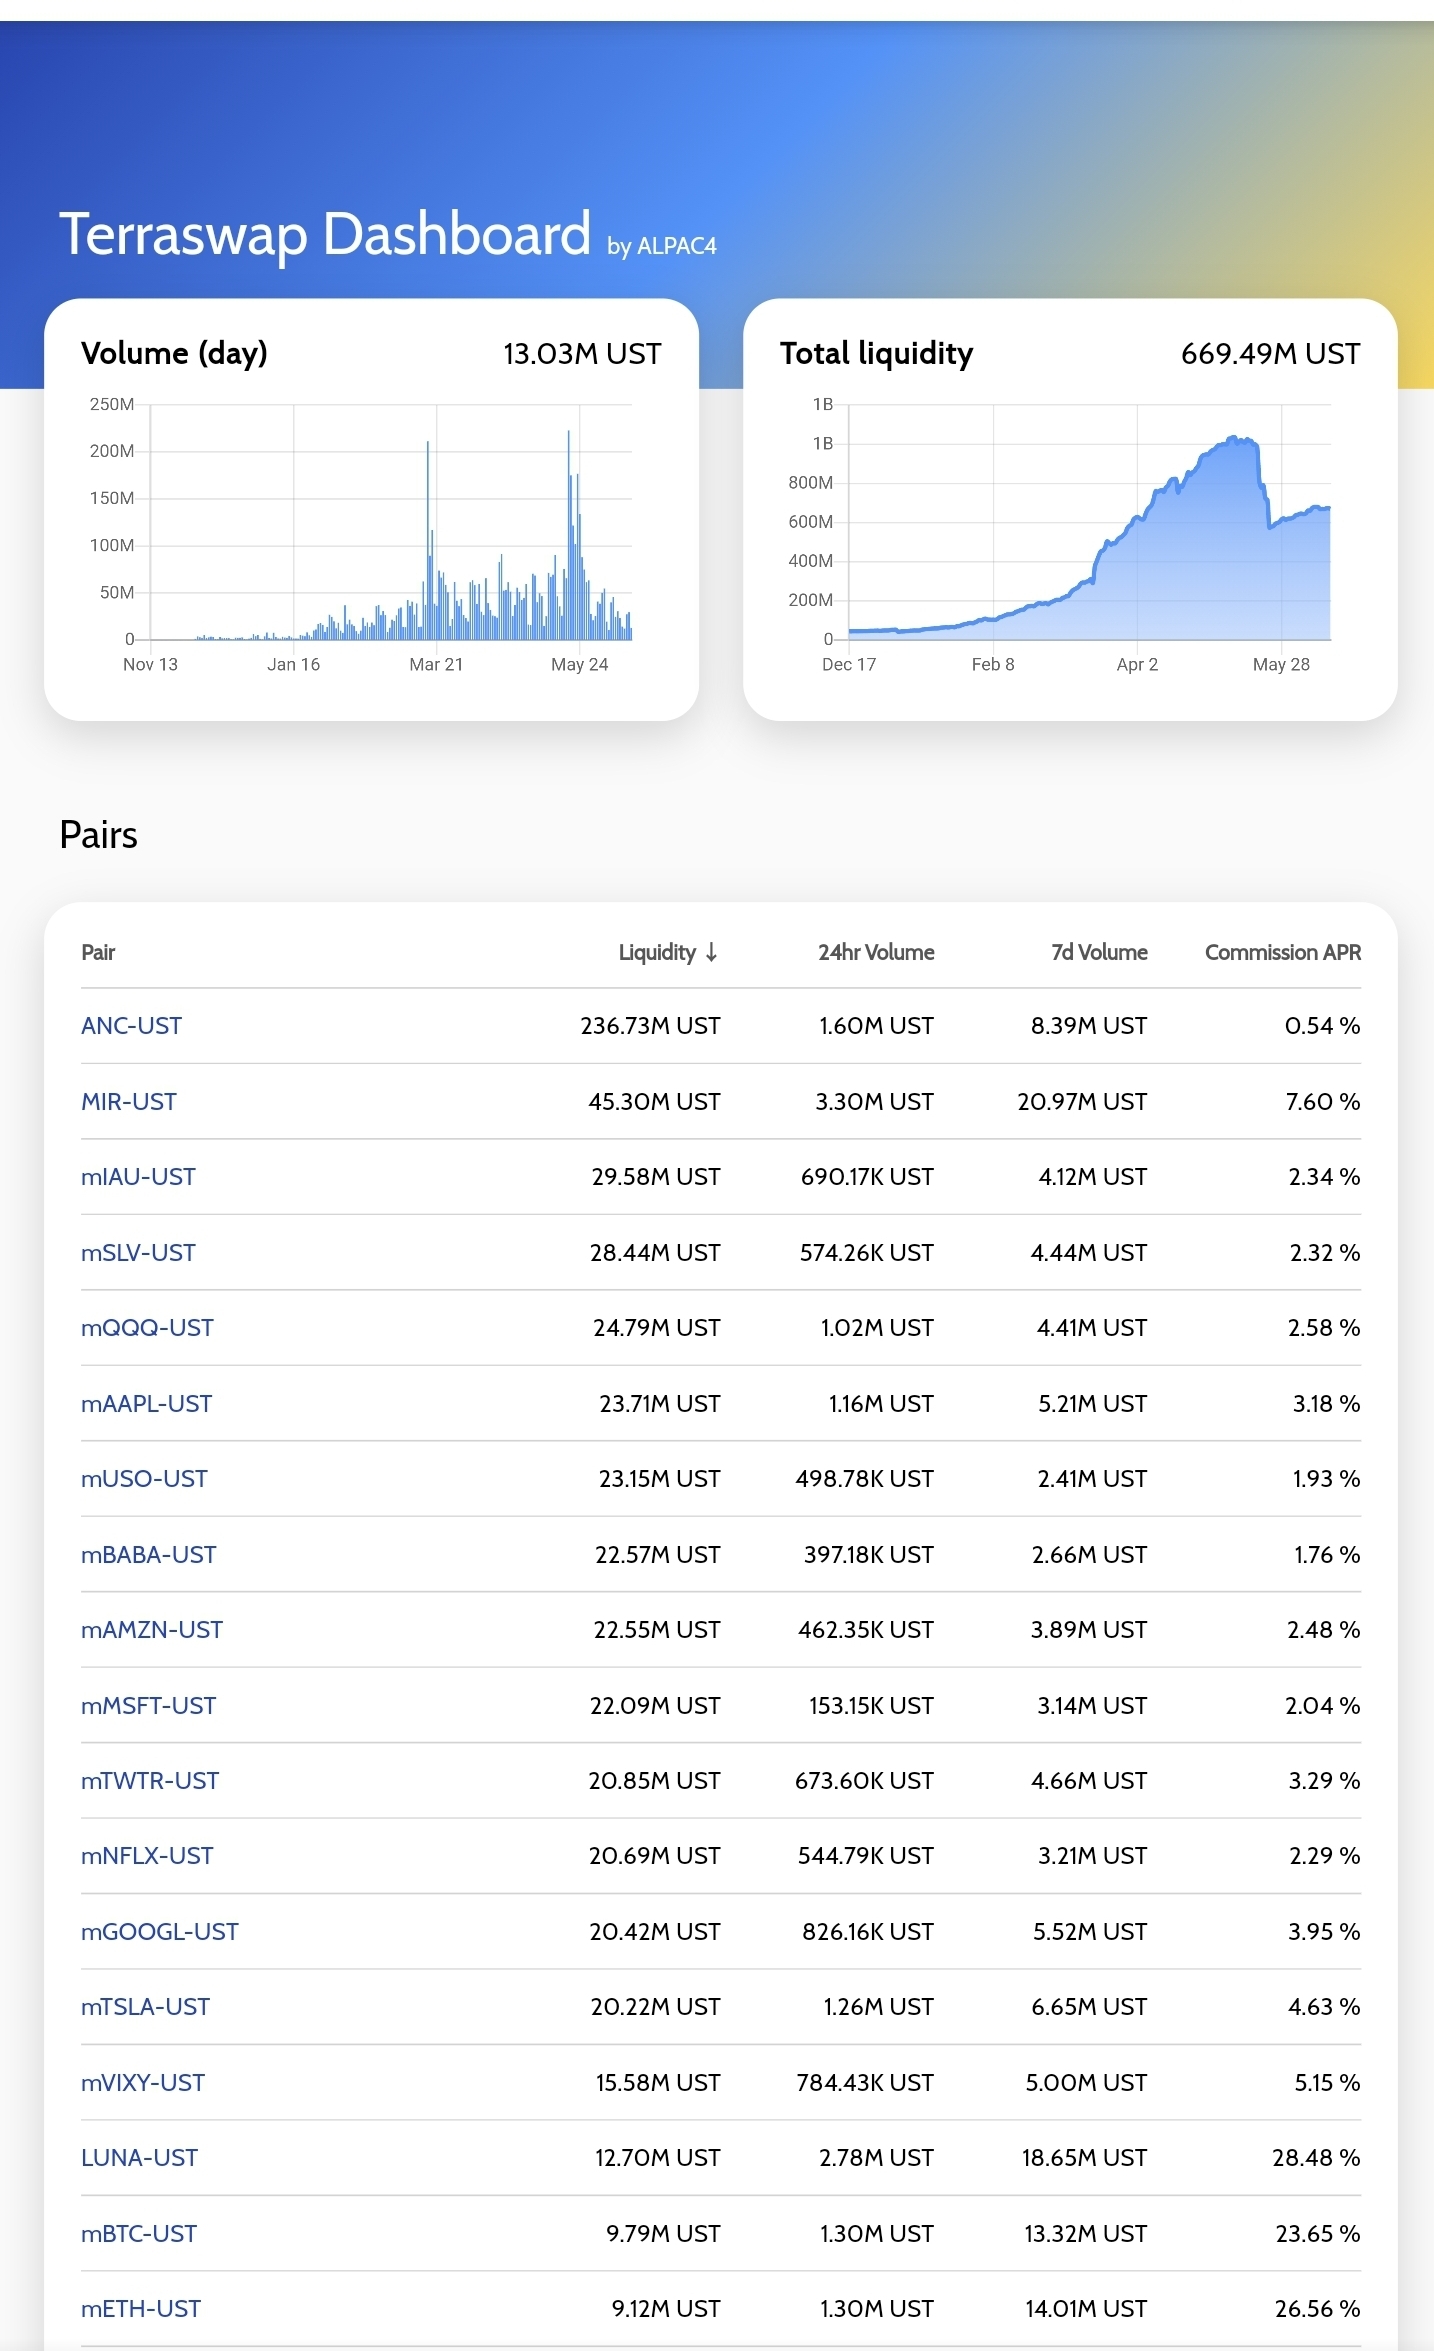Image resolution: width=1434 pixels, height=2351 pixels.
Task: Click mTSLA-UST liquidity 20.22M UST
Action: click(655, 2007)
